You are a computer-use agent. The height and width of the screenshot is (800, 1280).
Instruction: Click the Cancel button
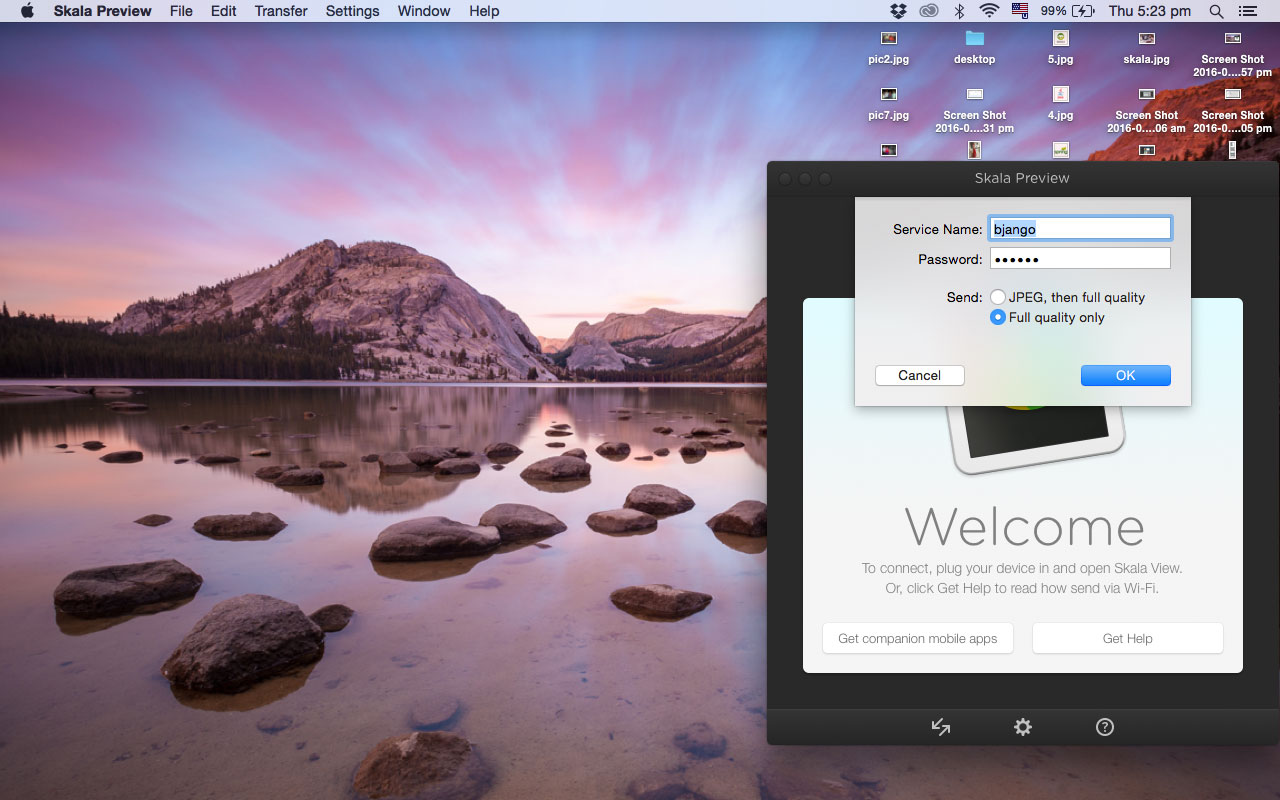(919, 375)
